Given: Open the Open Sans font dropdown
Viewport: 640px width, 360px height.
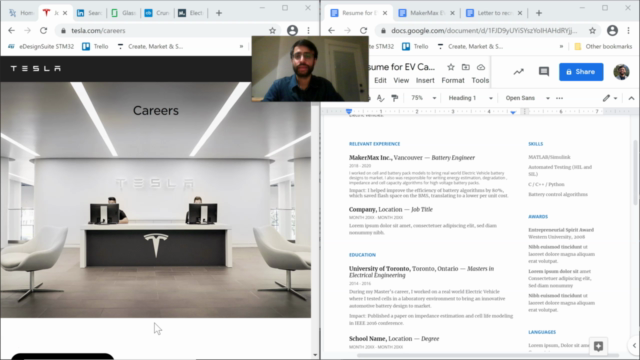Looking at the screenshot, I should 527,98.
